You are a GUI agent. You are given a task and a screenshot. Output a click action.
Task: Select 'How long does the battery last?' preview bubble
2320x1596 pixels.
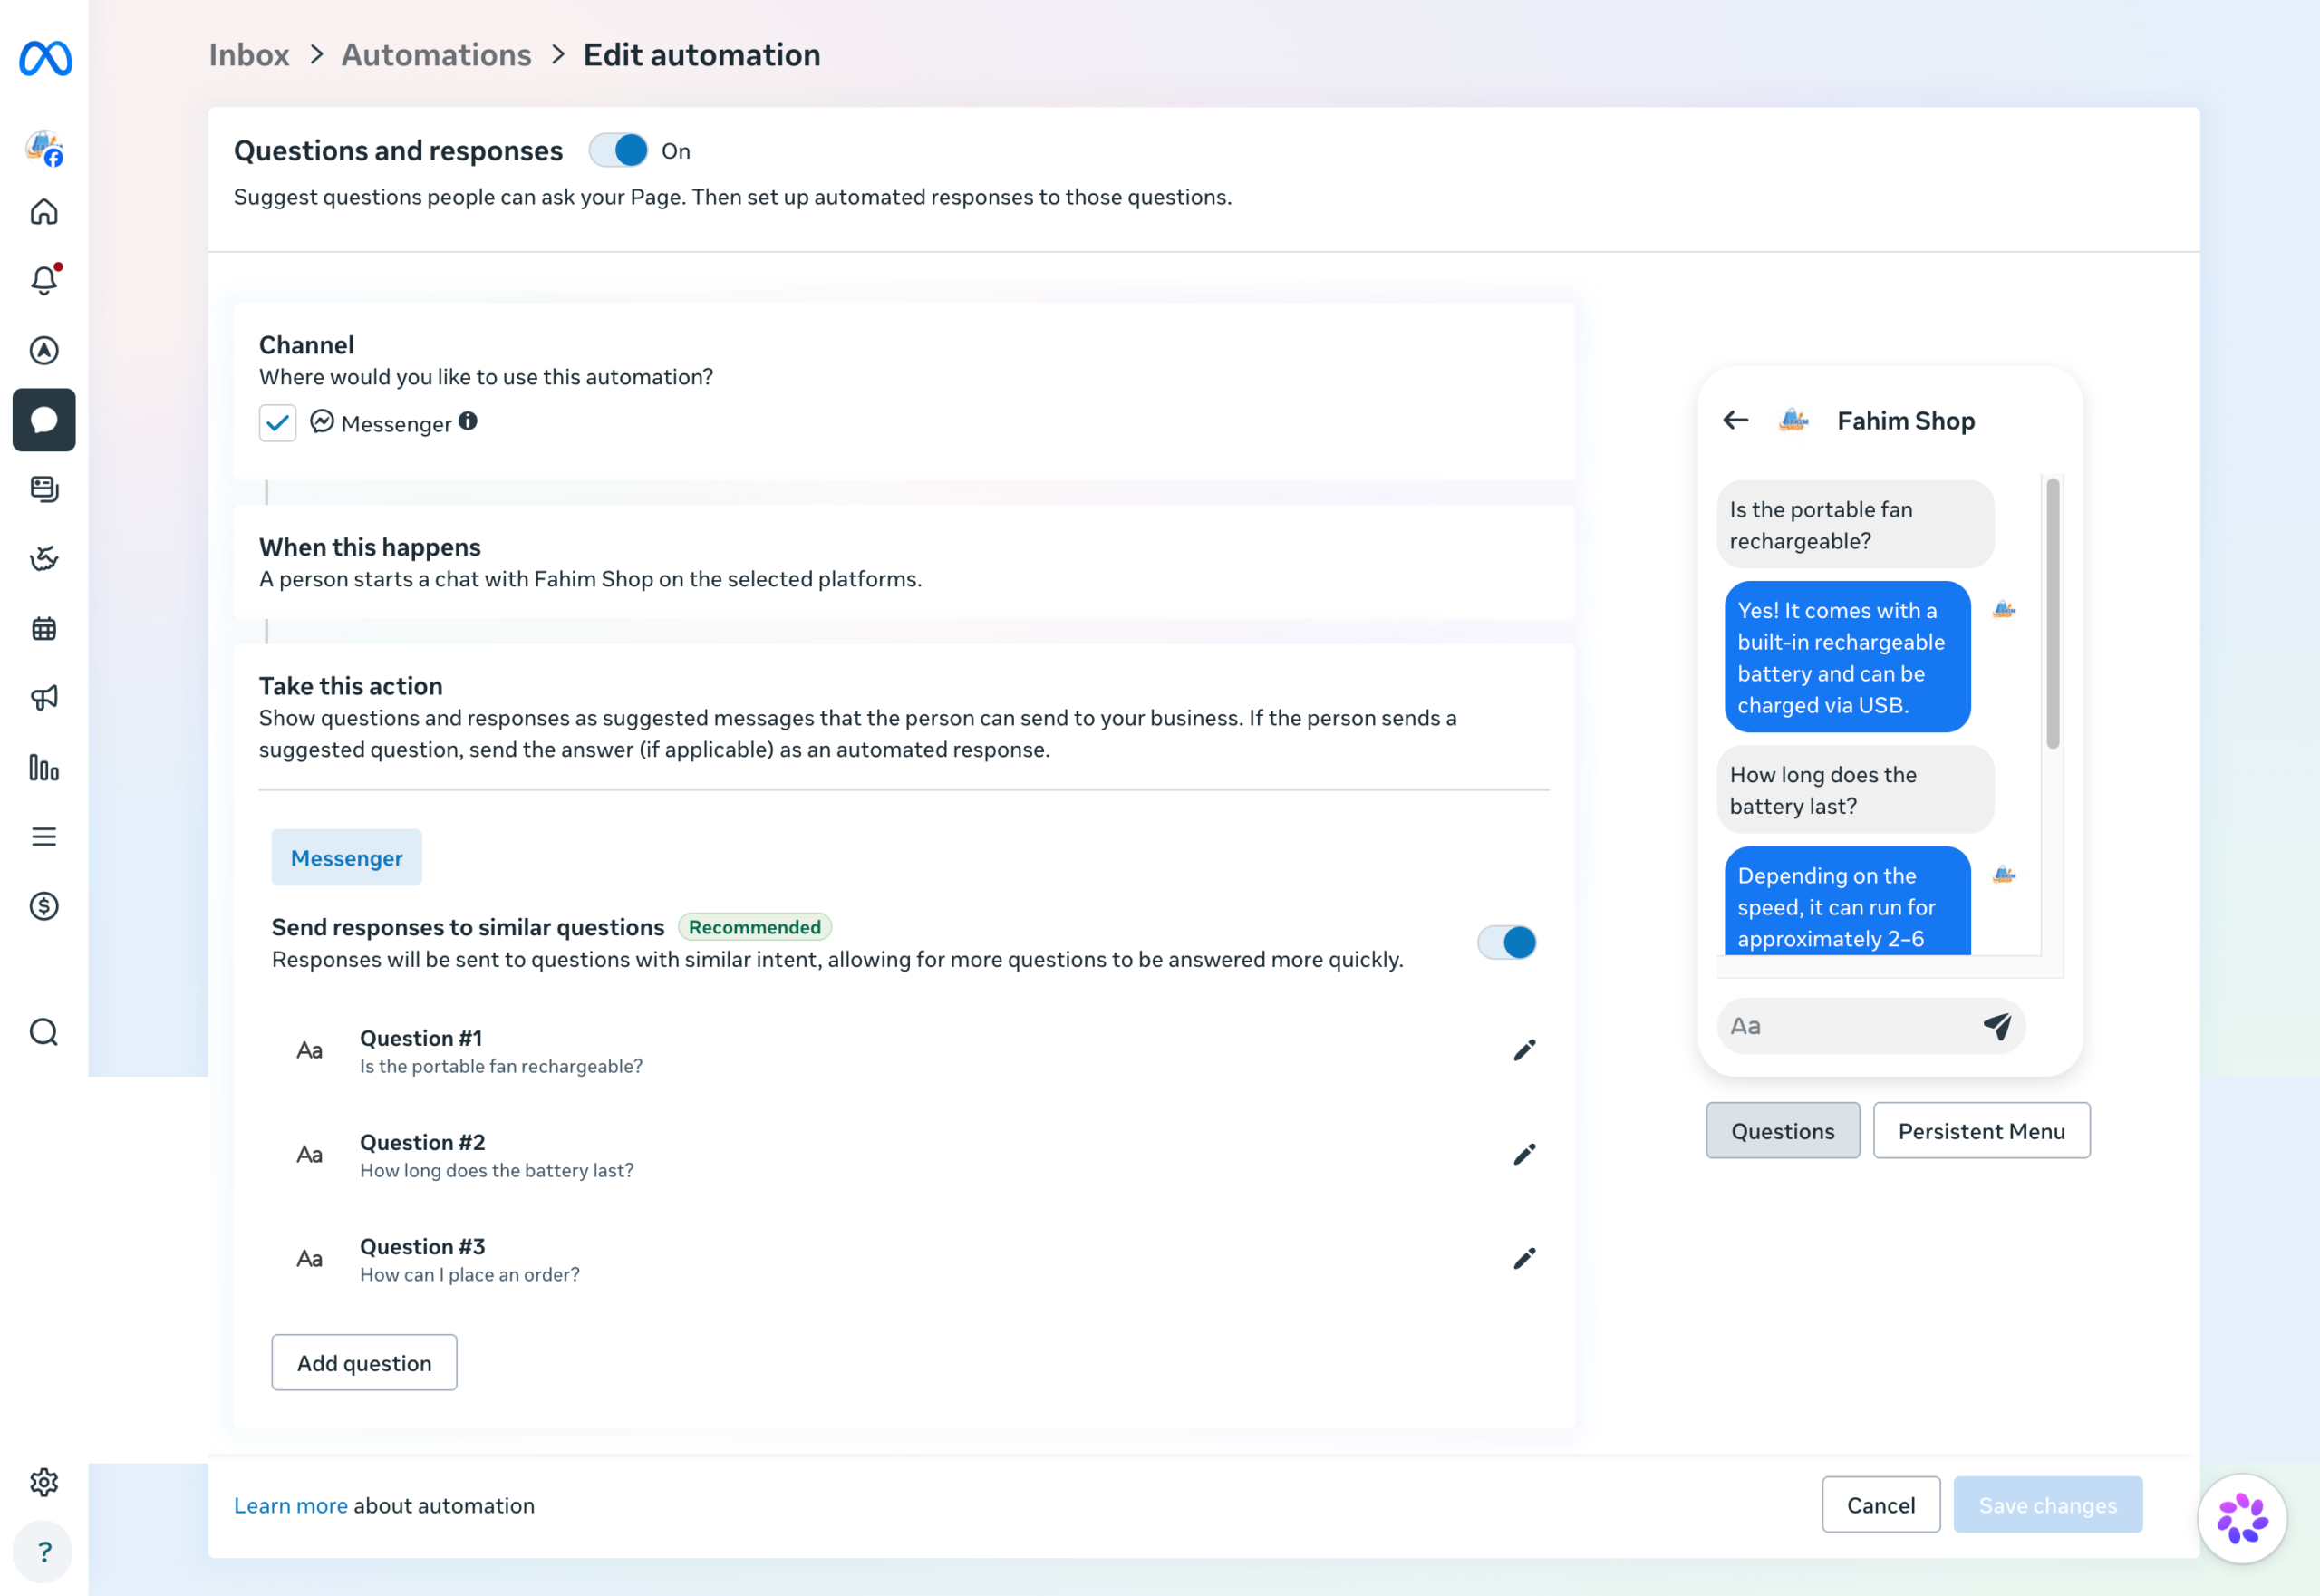click(x=1855, y=789)
